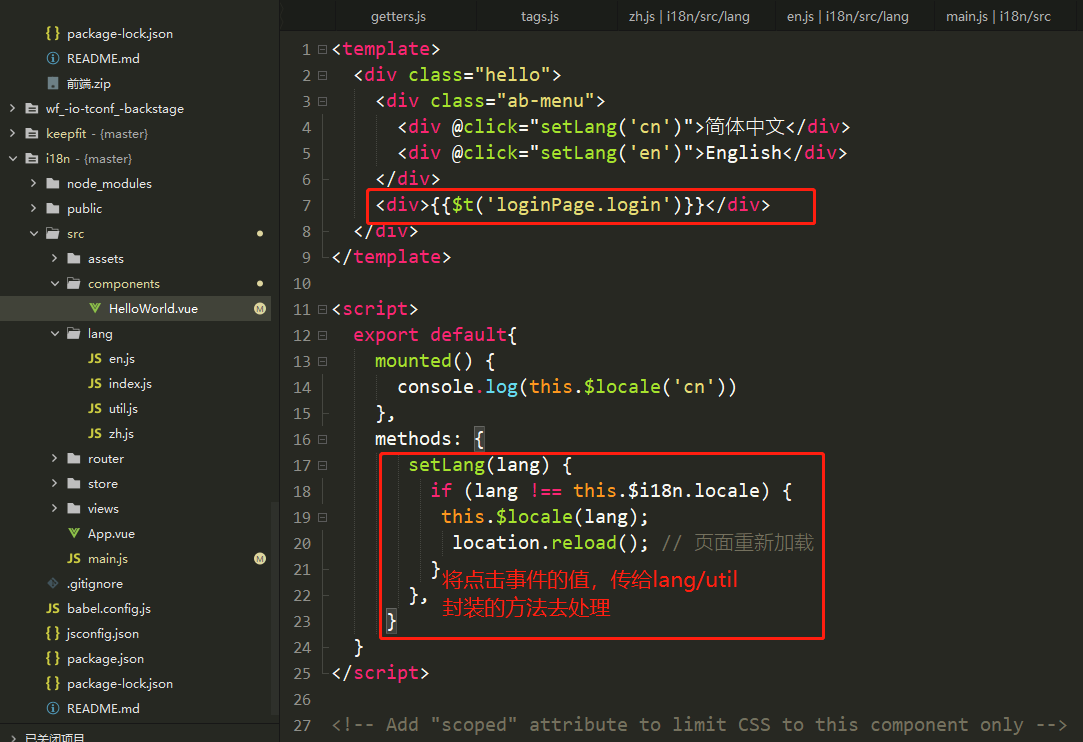The image size is (1083, 742).
Task: Click the folder icon beside node_modules
Action: [52, 183]
